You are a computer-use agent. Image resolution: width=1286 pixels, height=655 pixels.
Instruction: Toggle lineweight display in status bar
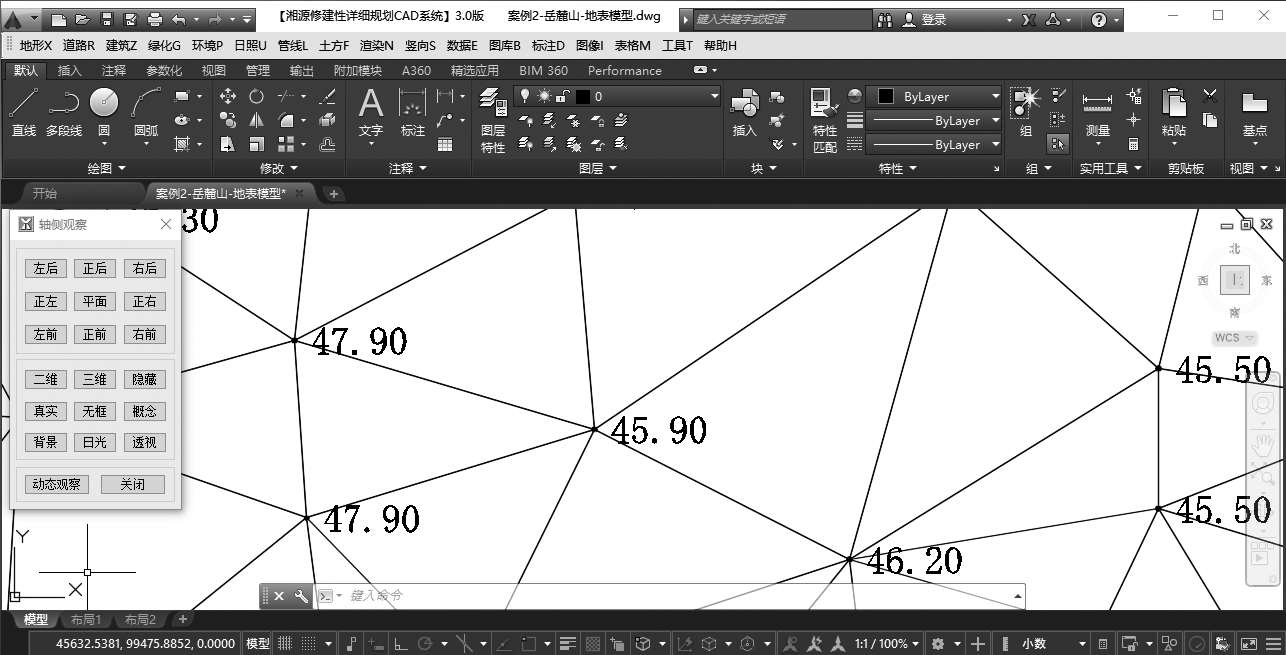coord(569,643)
